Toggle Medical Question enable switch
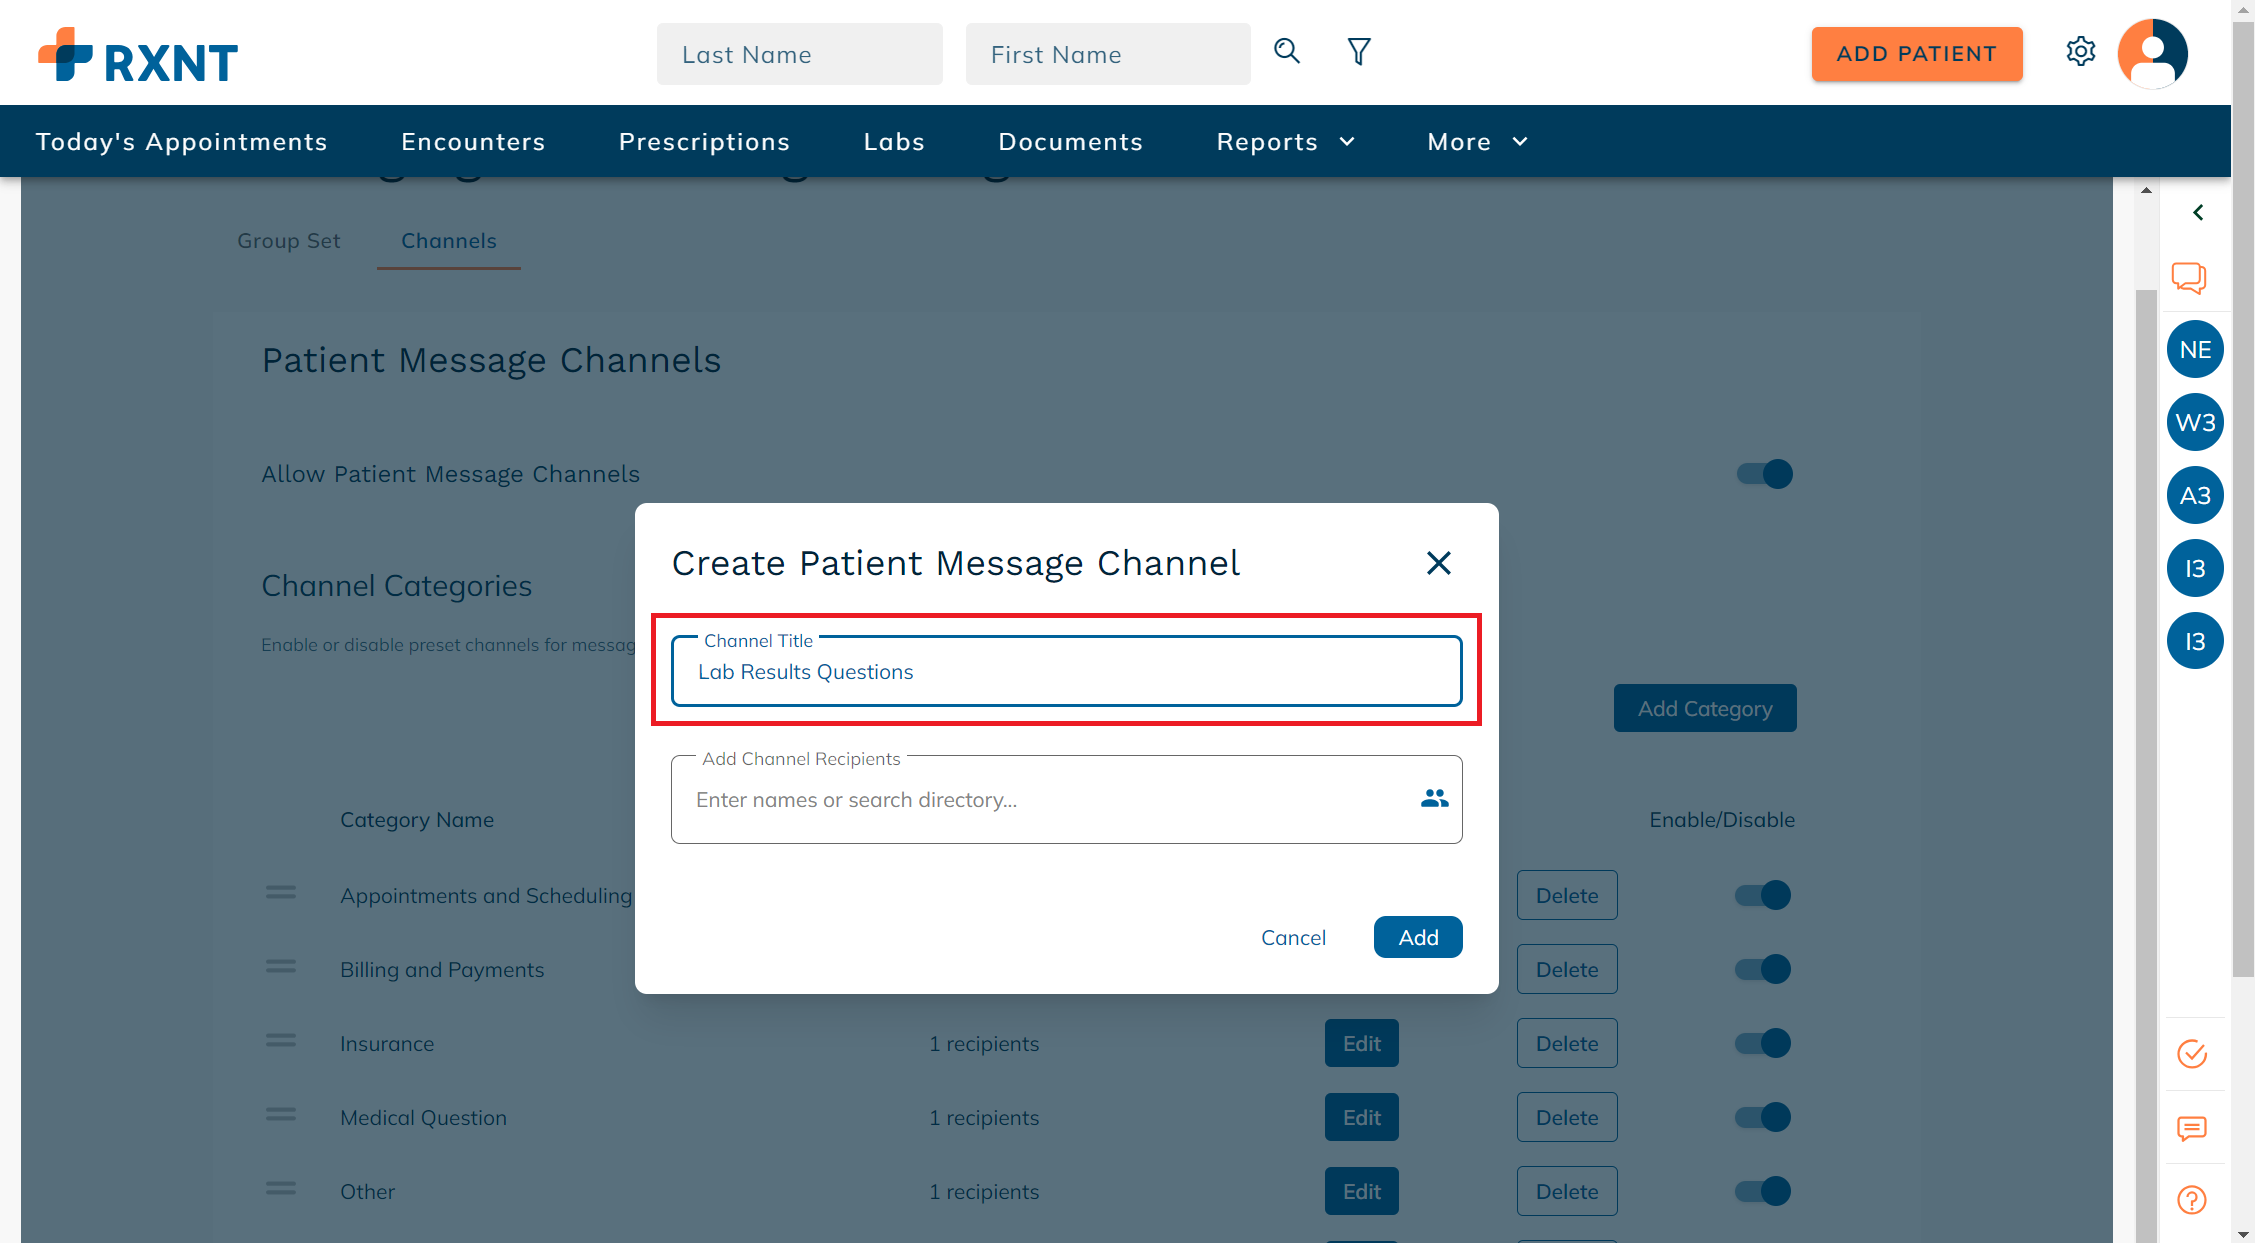The width and height of the screenshot is (2255, 1243). pyautogui.click(x=1763, y=1117)
